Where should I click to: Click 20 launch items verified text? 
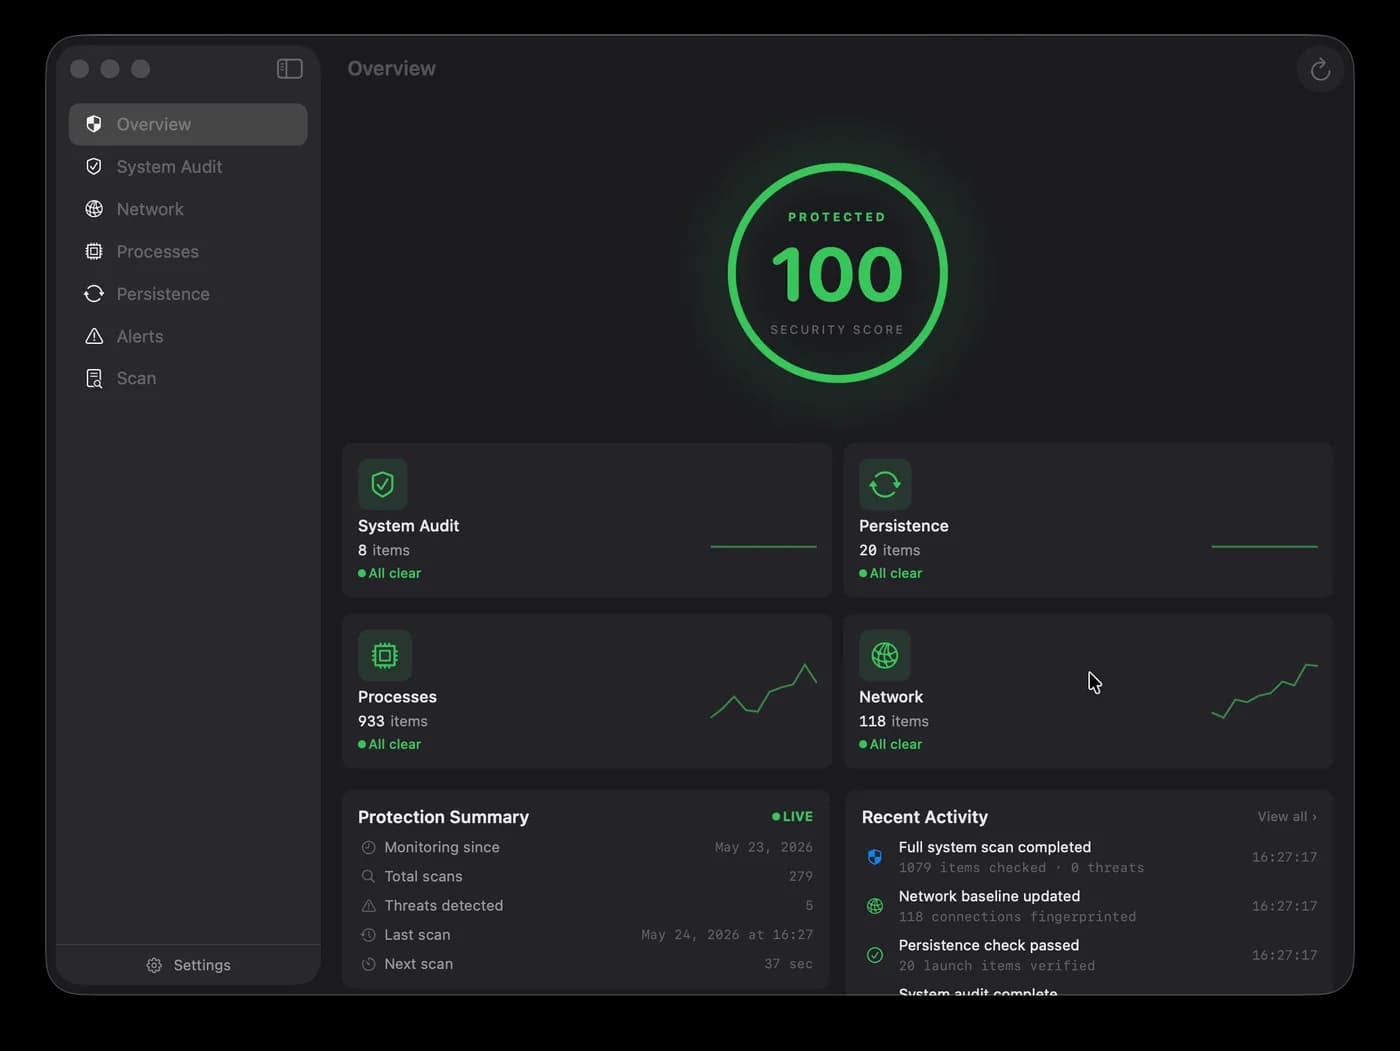coord(997,966)
